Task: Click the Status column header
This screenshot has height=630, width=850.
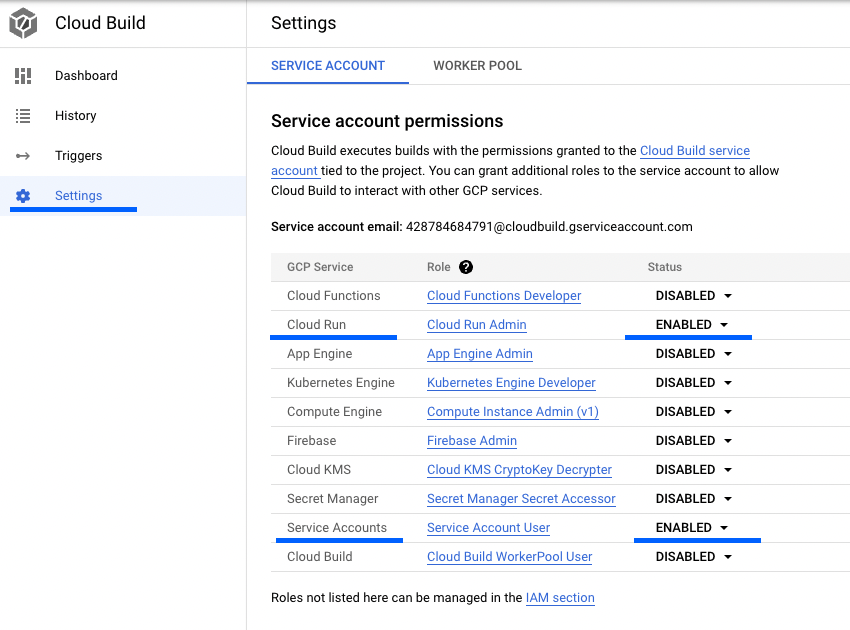Action: coord(665,267)
